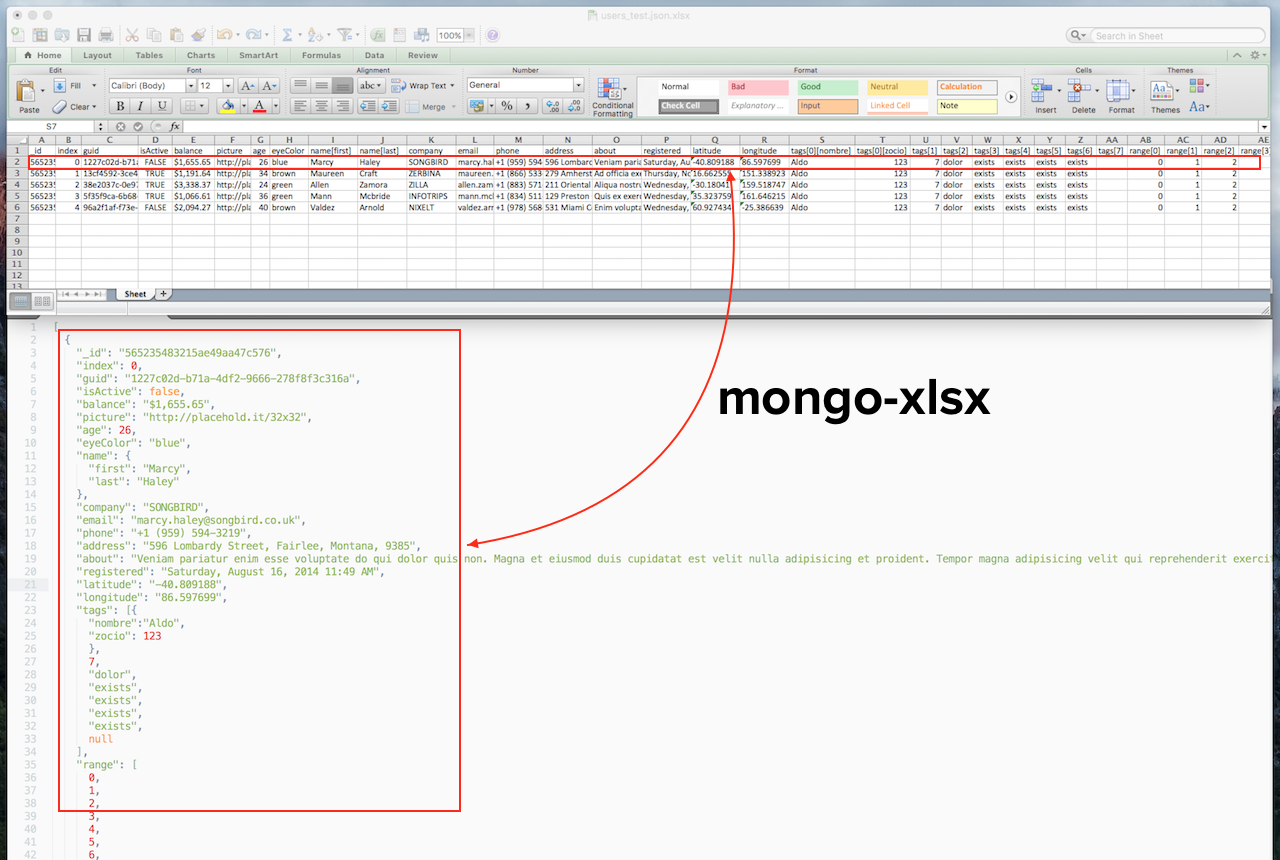The image size is (1280, 860).
Task: Click the Bold B button
Action: pos(120,106)
